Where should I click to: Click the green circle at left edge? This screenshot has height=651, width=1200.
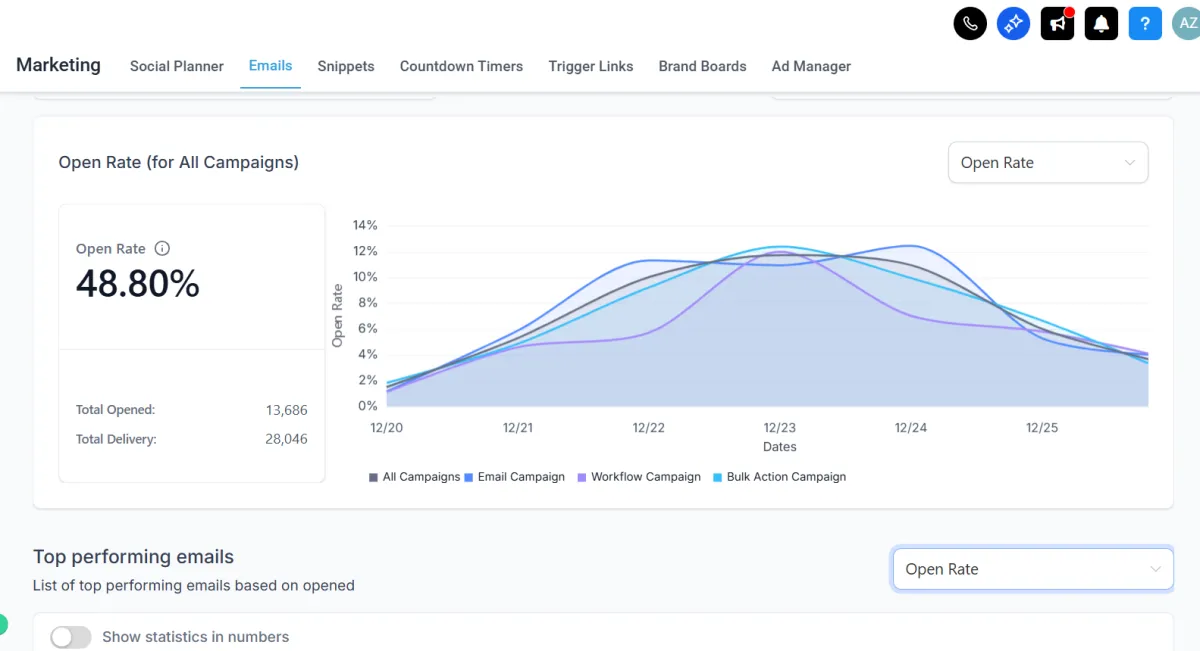[2, 625]
